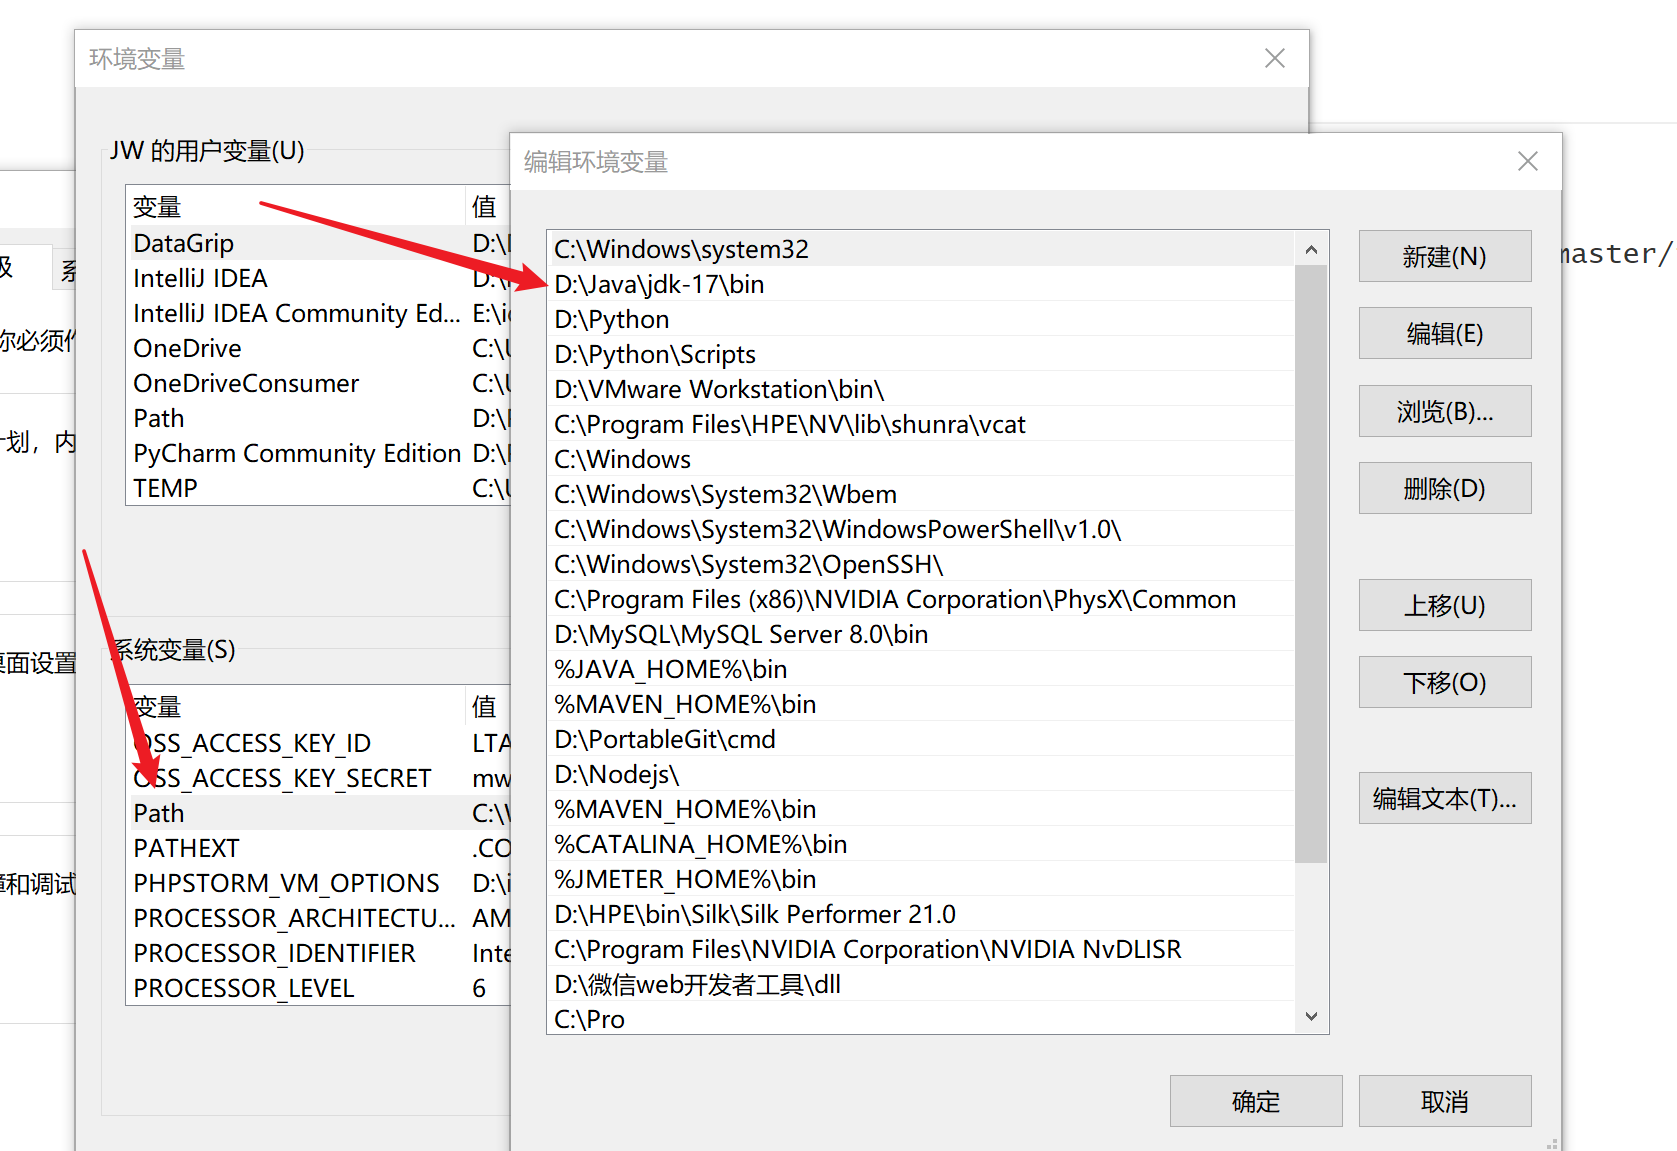Click the path list scrollbar thumb
1677x1151 pixels.
[1311, 563]
